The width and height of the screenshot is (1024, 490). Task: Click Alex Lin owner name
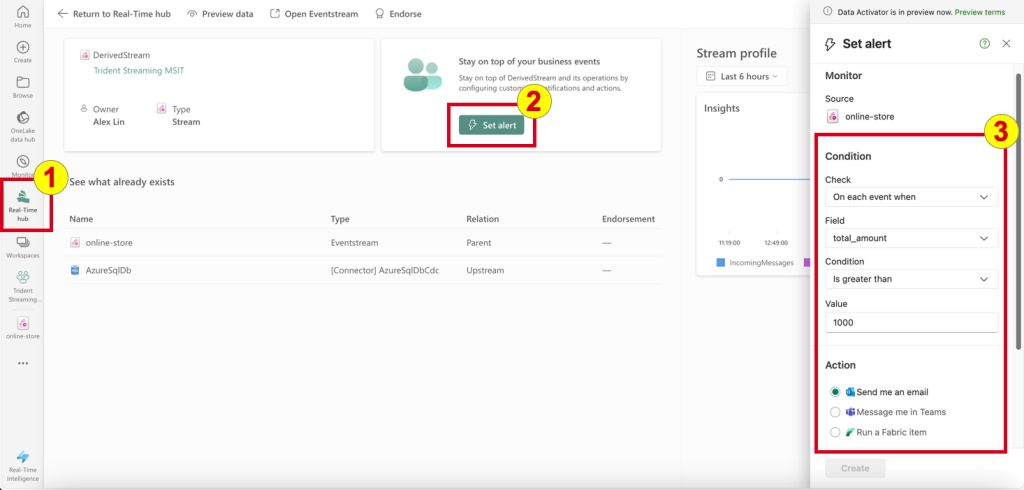tap(108, 122)
